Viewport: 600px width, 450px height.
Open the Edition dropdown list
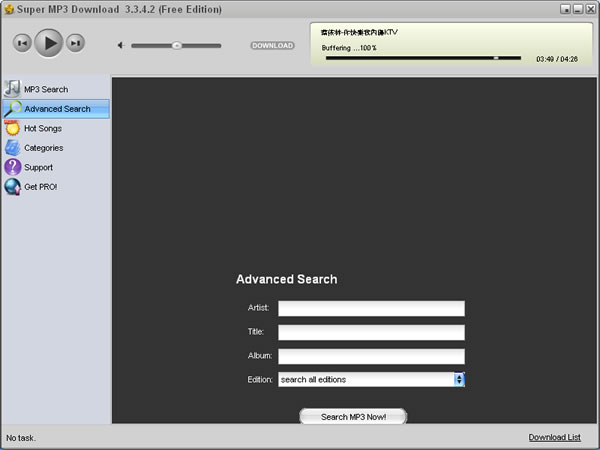point(371,380)
